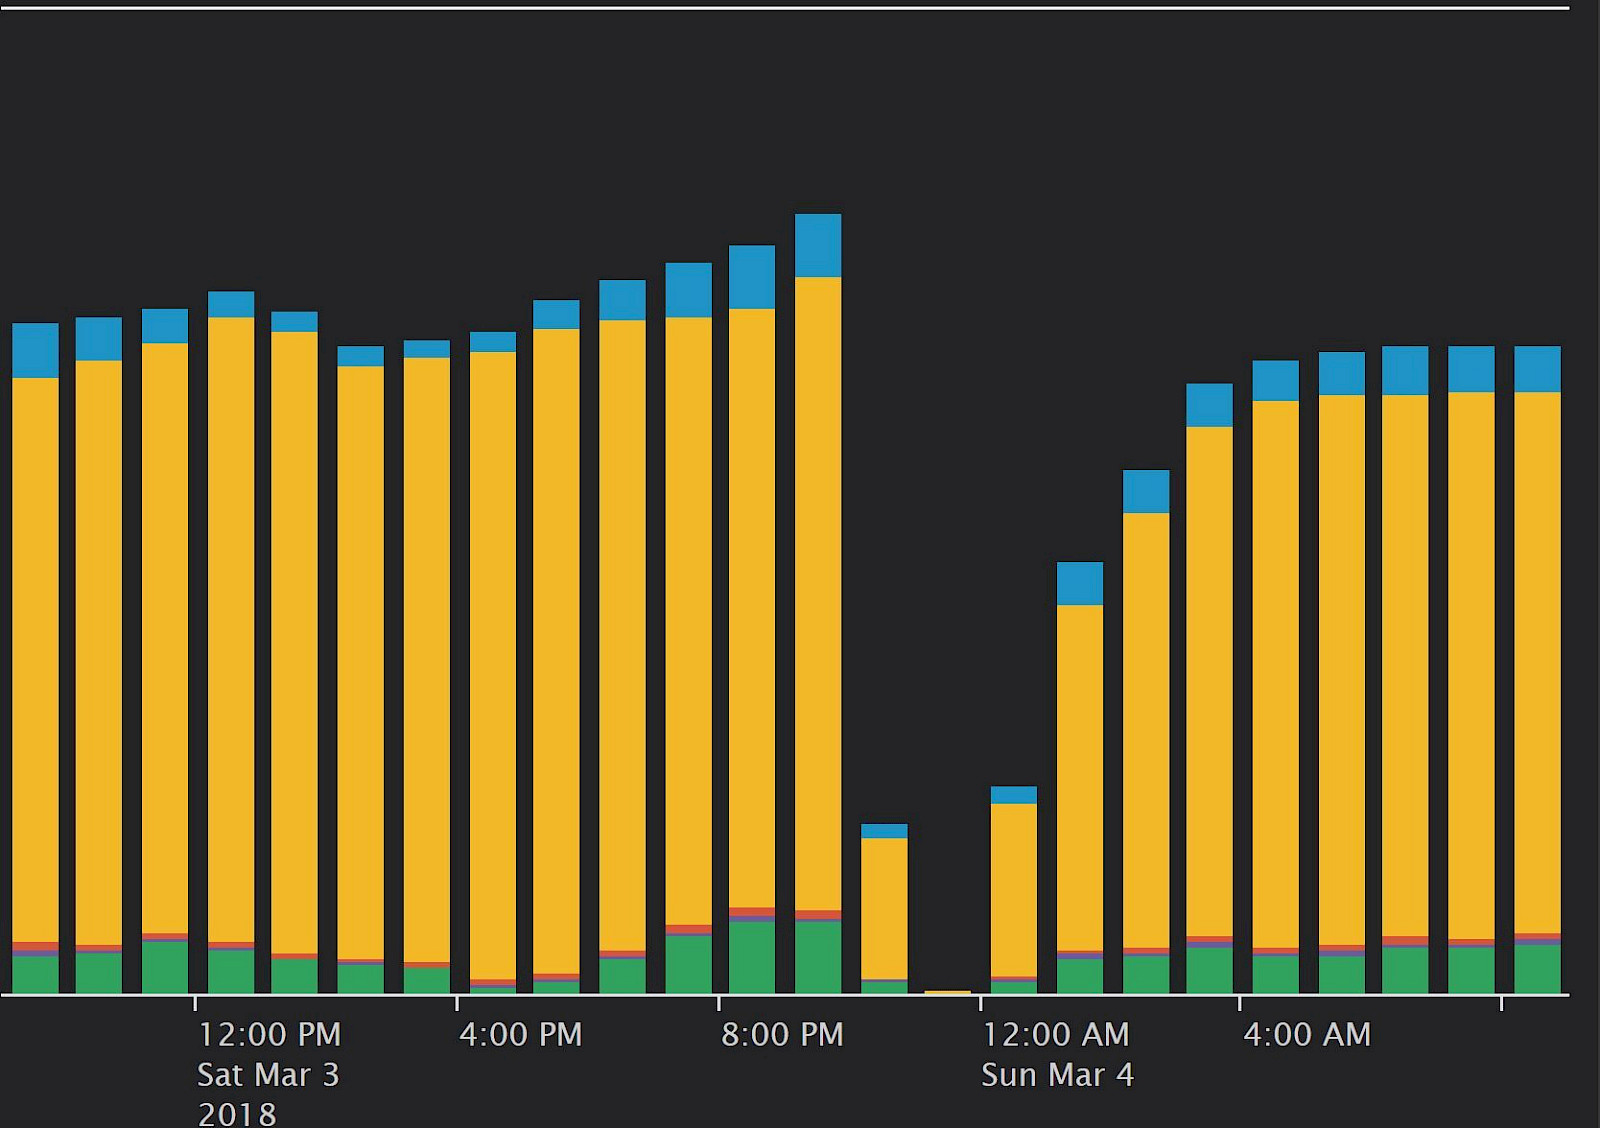This screenshot has width=1600, height=1128.
Task: Click the tiny flat bar just before 12:00 AM
Action: tap(948, 992)
